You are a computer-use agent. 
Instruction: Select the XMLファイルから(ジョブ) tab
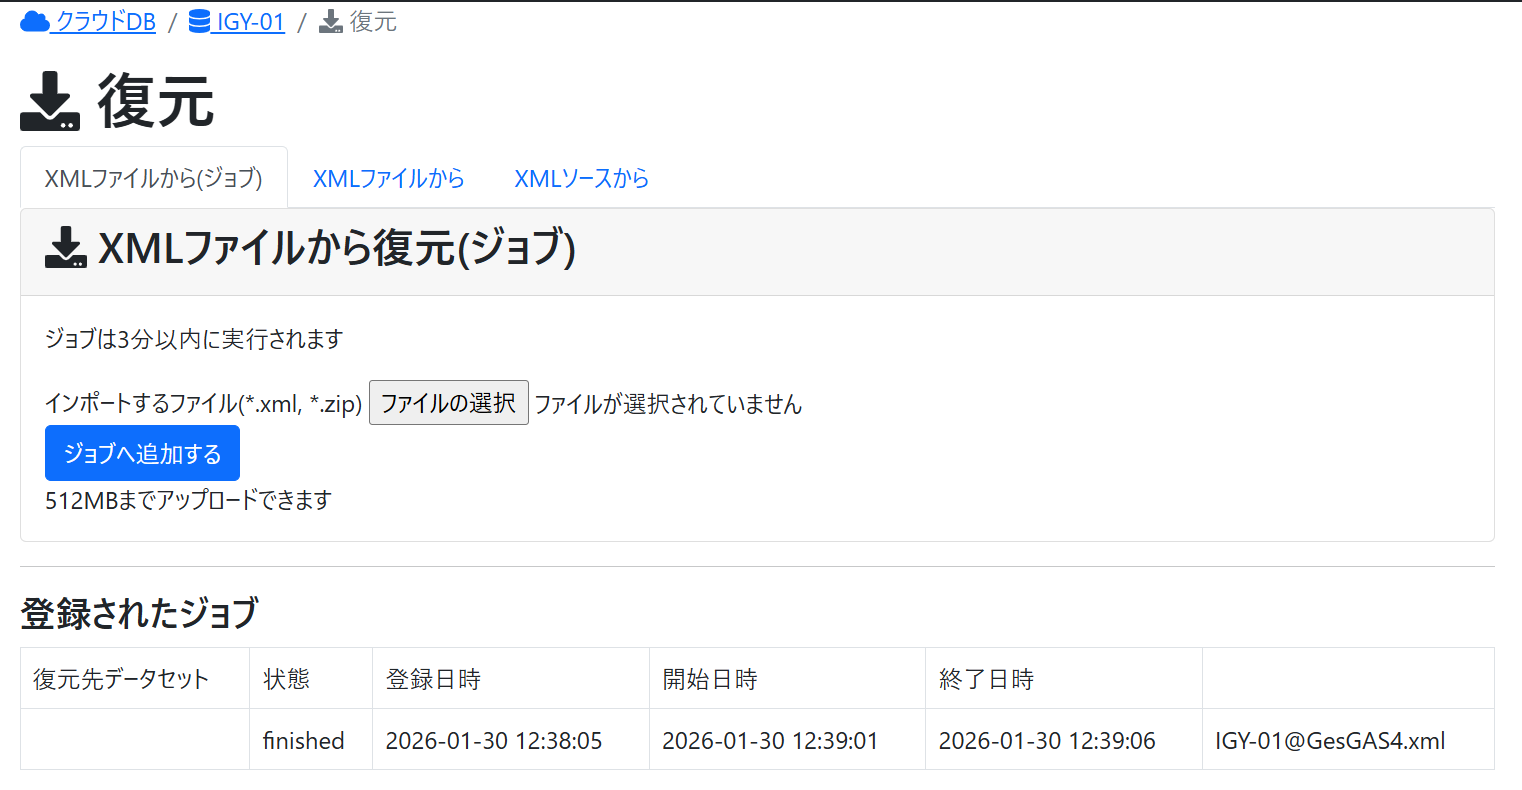pos(154,178)
